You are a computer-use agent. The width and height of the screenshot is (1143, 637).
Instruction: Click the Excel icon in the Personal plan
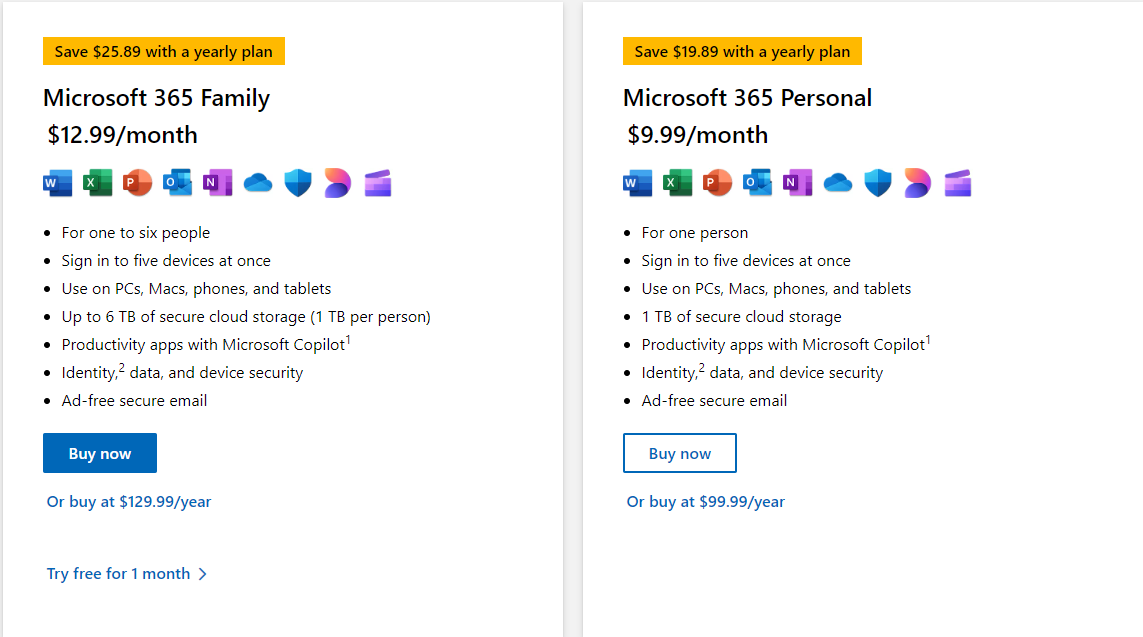(677, 183)
